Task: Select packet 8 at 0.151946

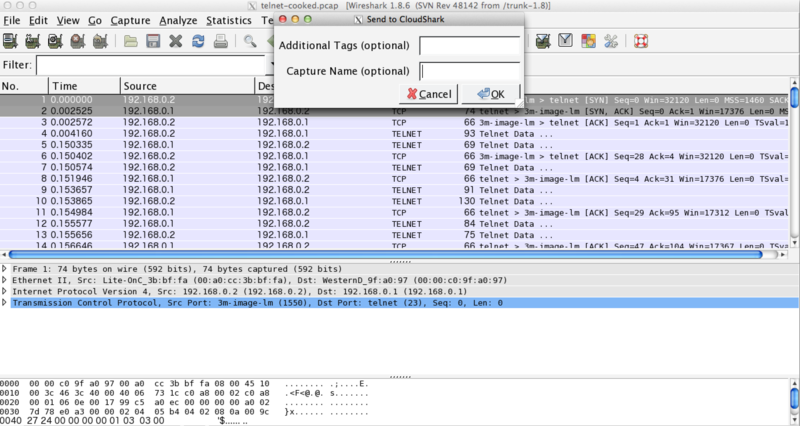Action: point(394,179)
